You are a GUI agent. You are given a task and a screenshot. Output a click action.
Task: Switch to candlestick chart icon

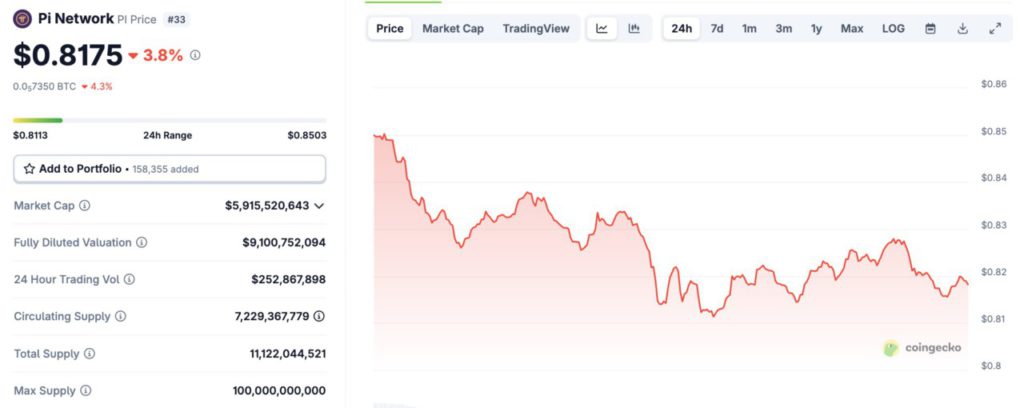(x=634, y=29)
